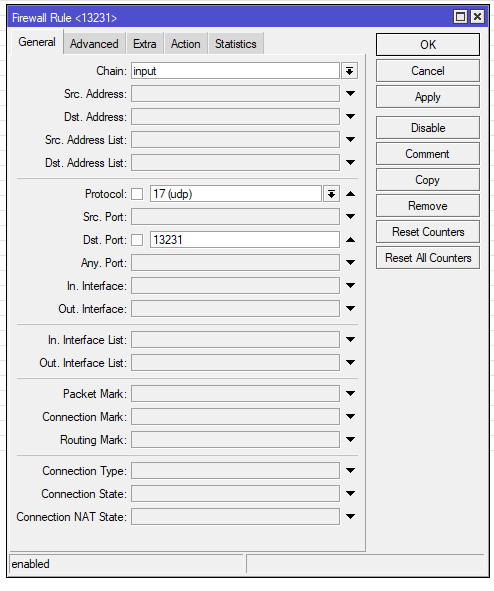Click the Protocol field showing 17 (udp)
The width and height of the screenshot is (494, 591).
click(236, 194)
